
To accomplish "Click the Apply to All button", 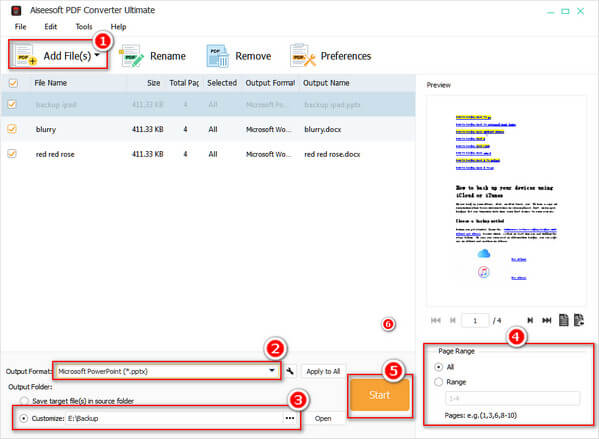I will 323,371.
